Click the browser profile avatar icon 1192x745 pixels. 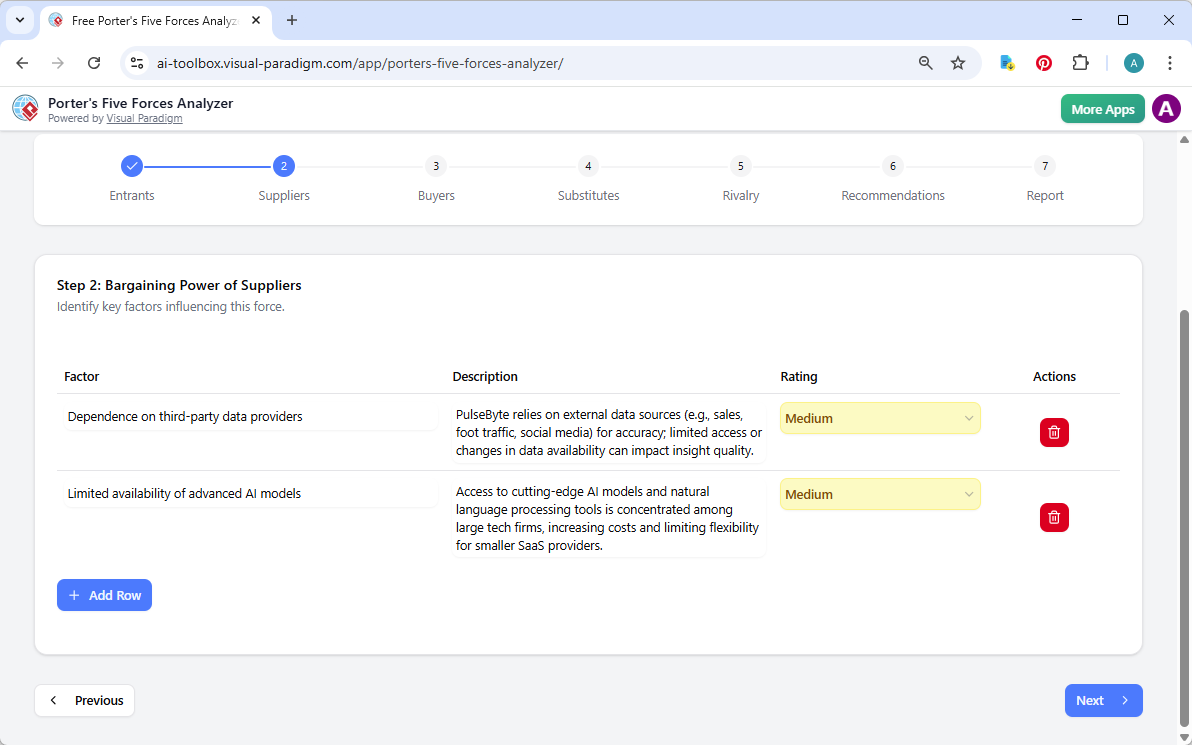pyautogui.click(x=1133, y=62)
